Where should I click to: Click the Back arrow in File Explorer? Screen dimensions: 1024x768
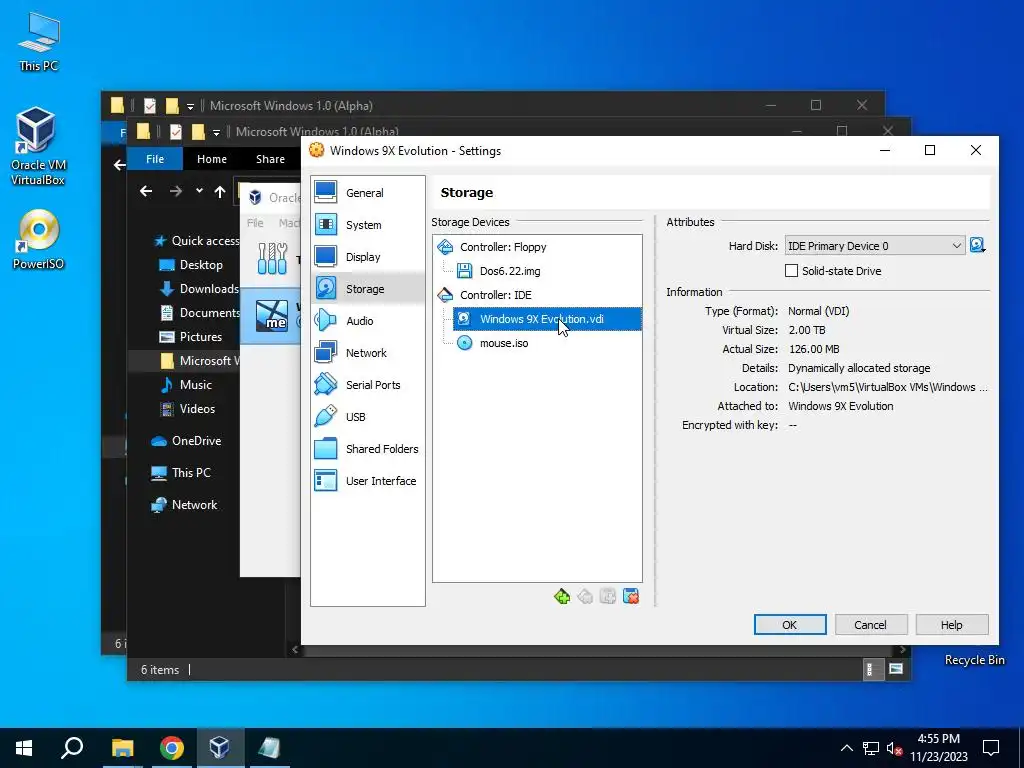[146, 191]
